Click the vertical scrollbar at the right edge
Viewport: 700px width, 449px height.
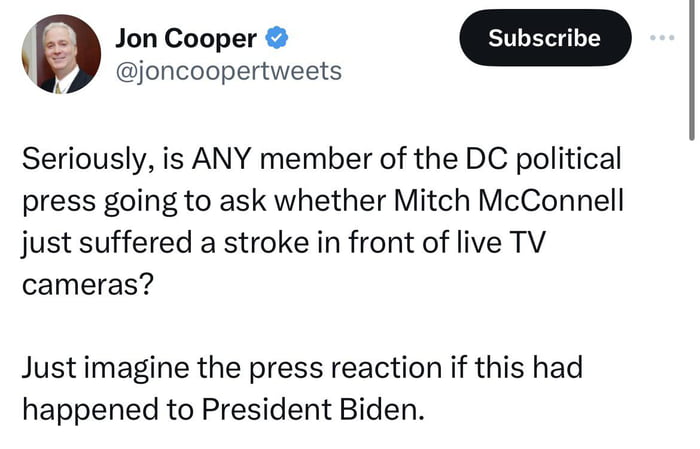point(692,70)
